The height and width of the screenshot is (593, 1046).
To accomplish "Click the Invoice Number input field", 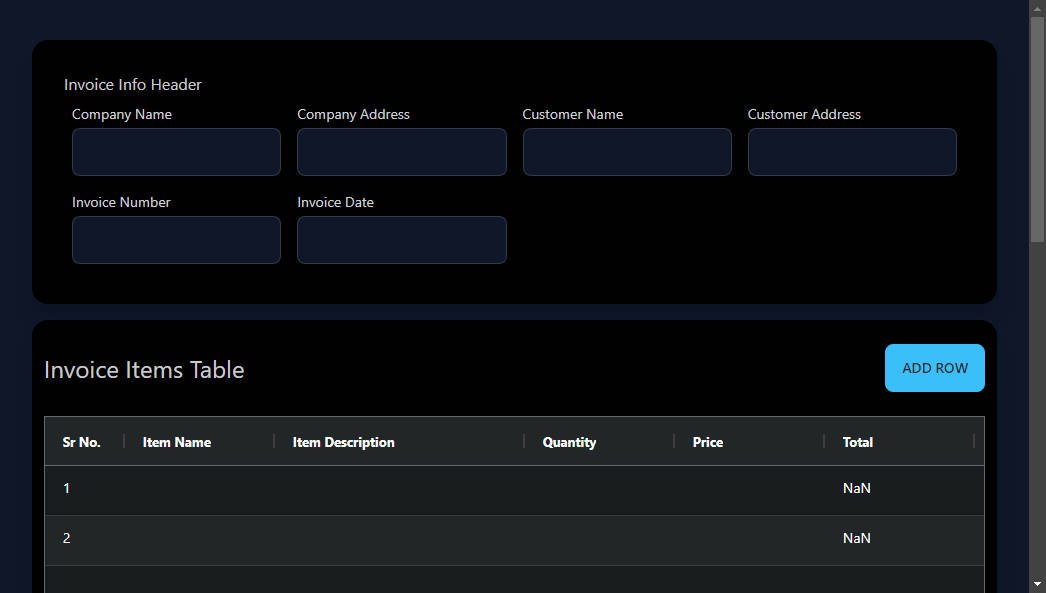I will click(176, 239).
